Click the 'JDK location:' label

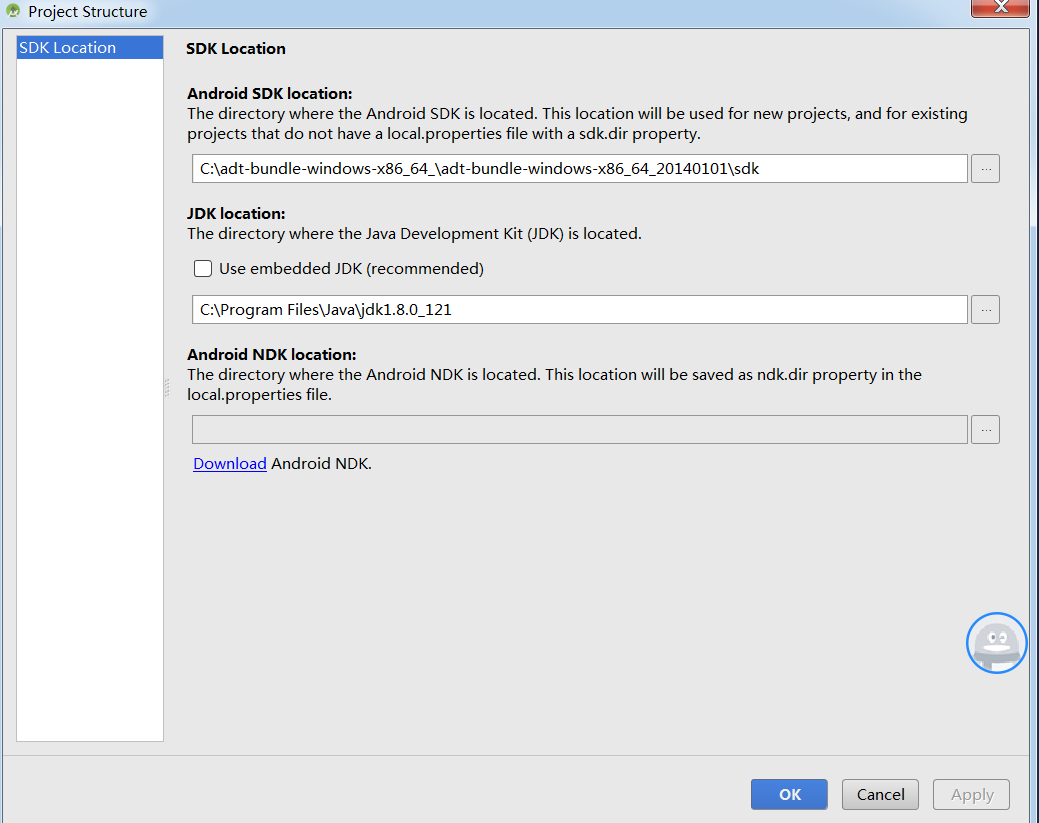(x=236, y=213)
